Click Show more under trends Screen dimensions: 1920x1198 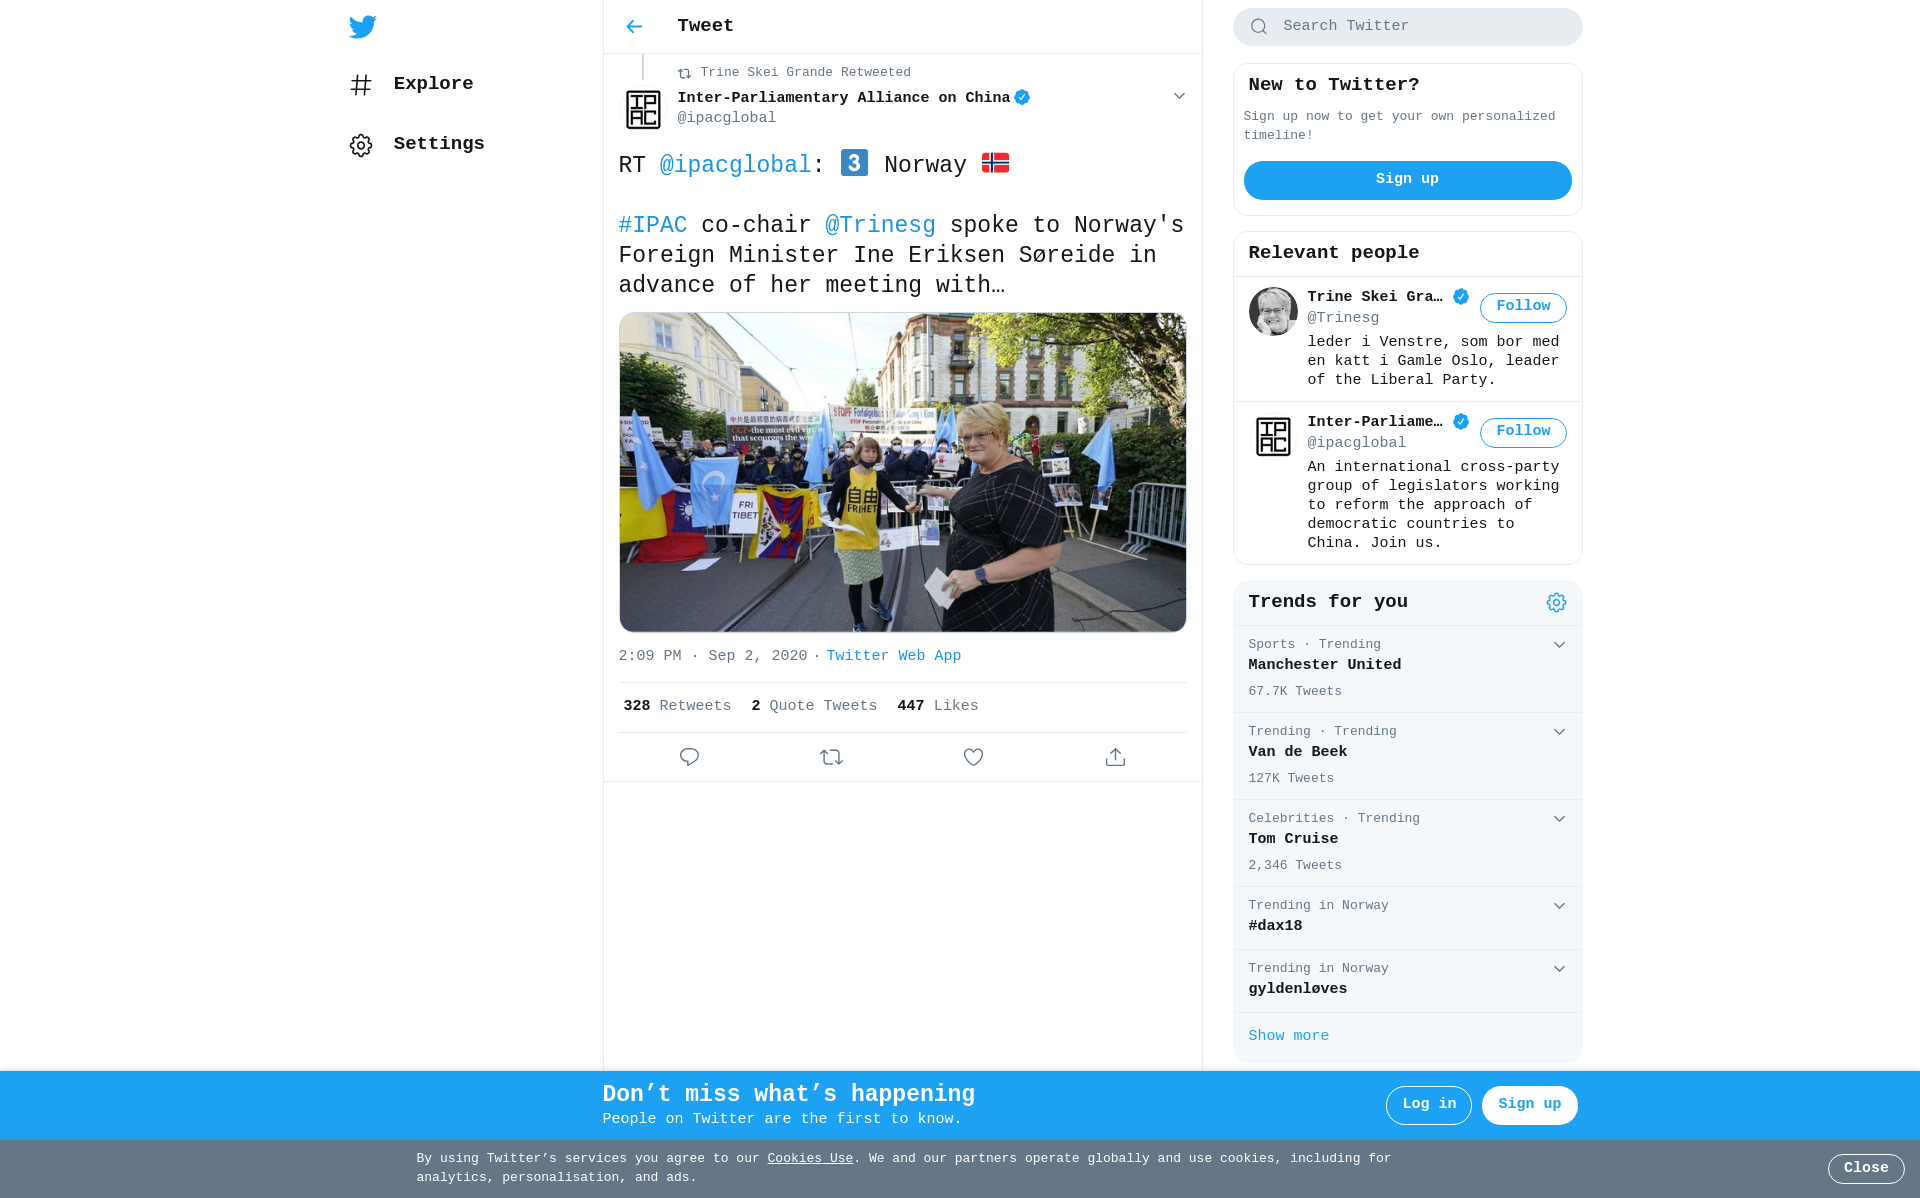pos(1288,1036)
